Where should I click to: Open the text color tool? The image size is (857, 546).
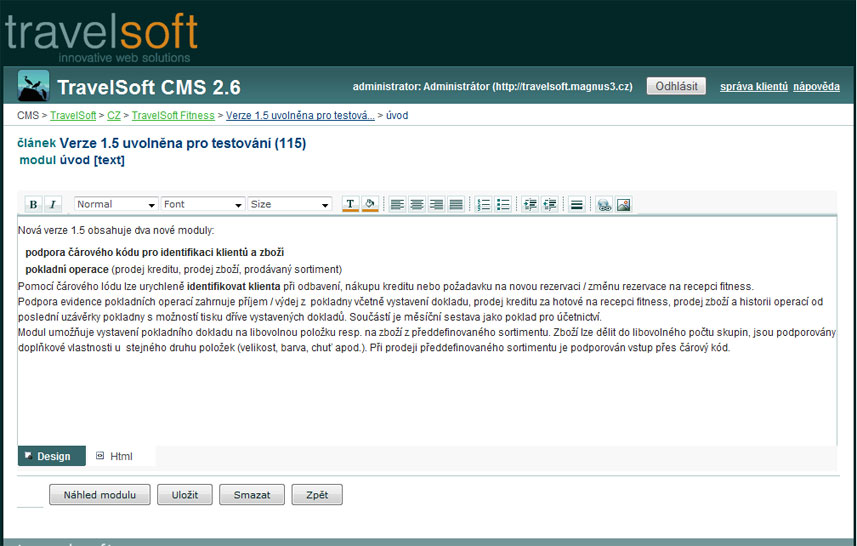tap(350, 204)
